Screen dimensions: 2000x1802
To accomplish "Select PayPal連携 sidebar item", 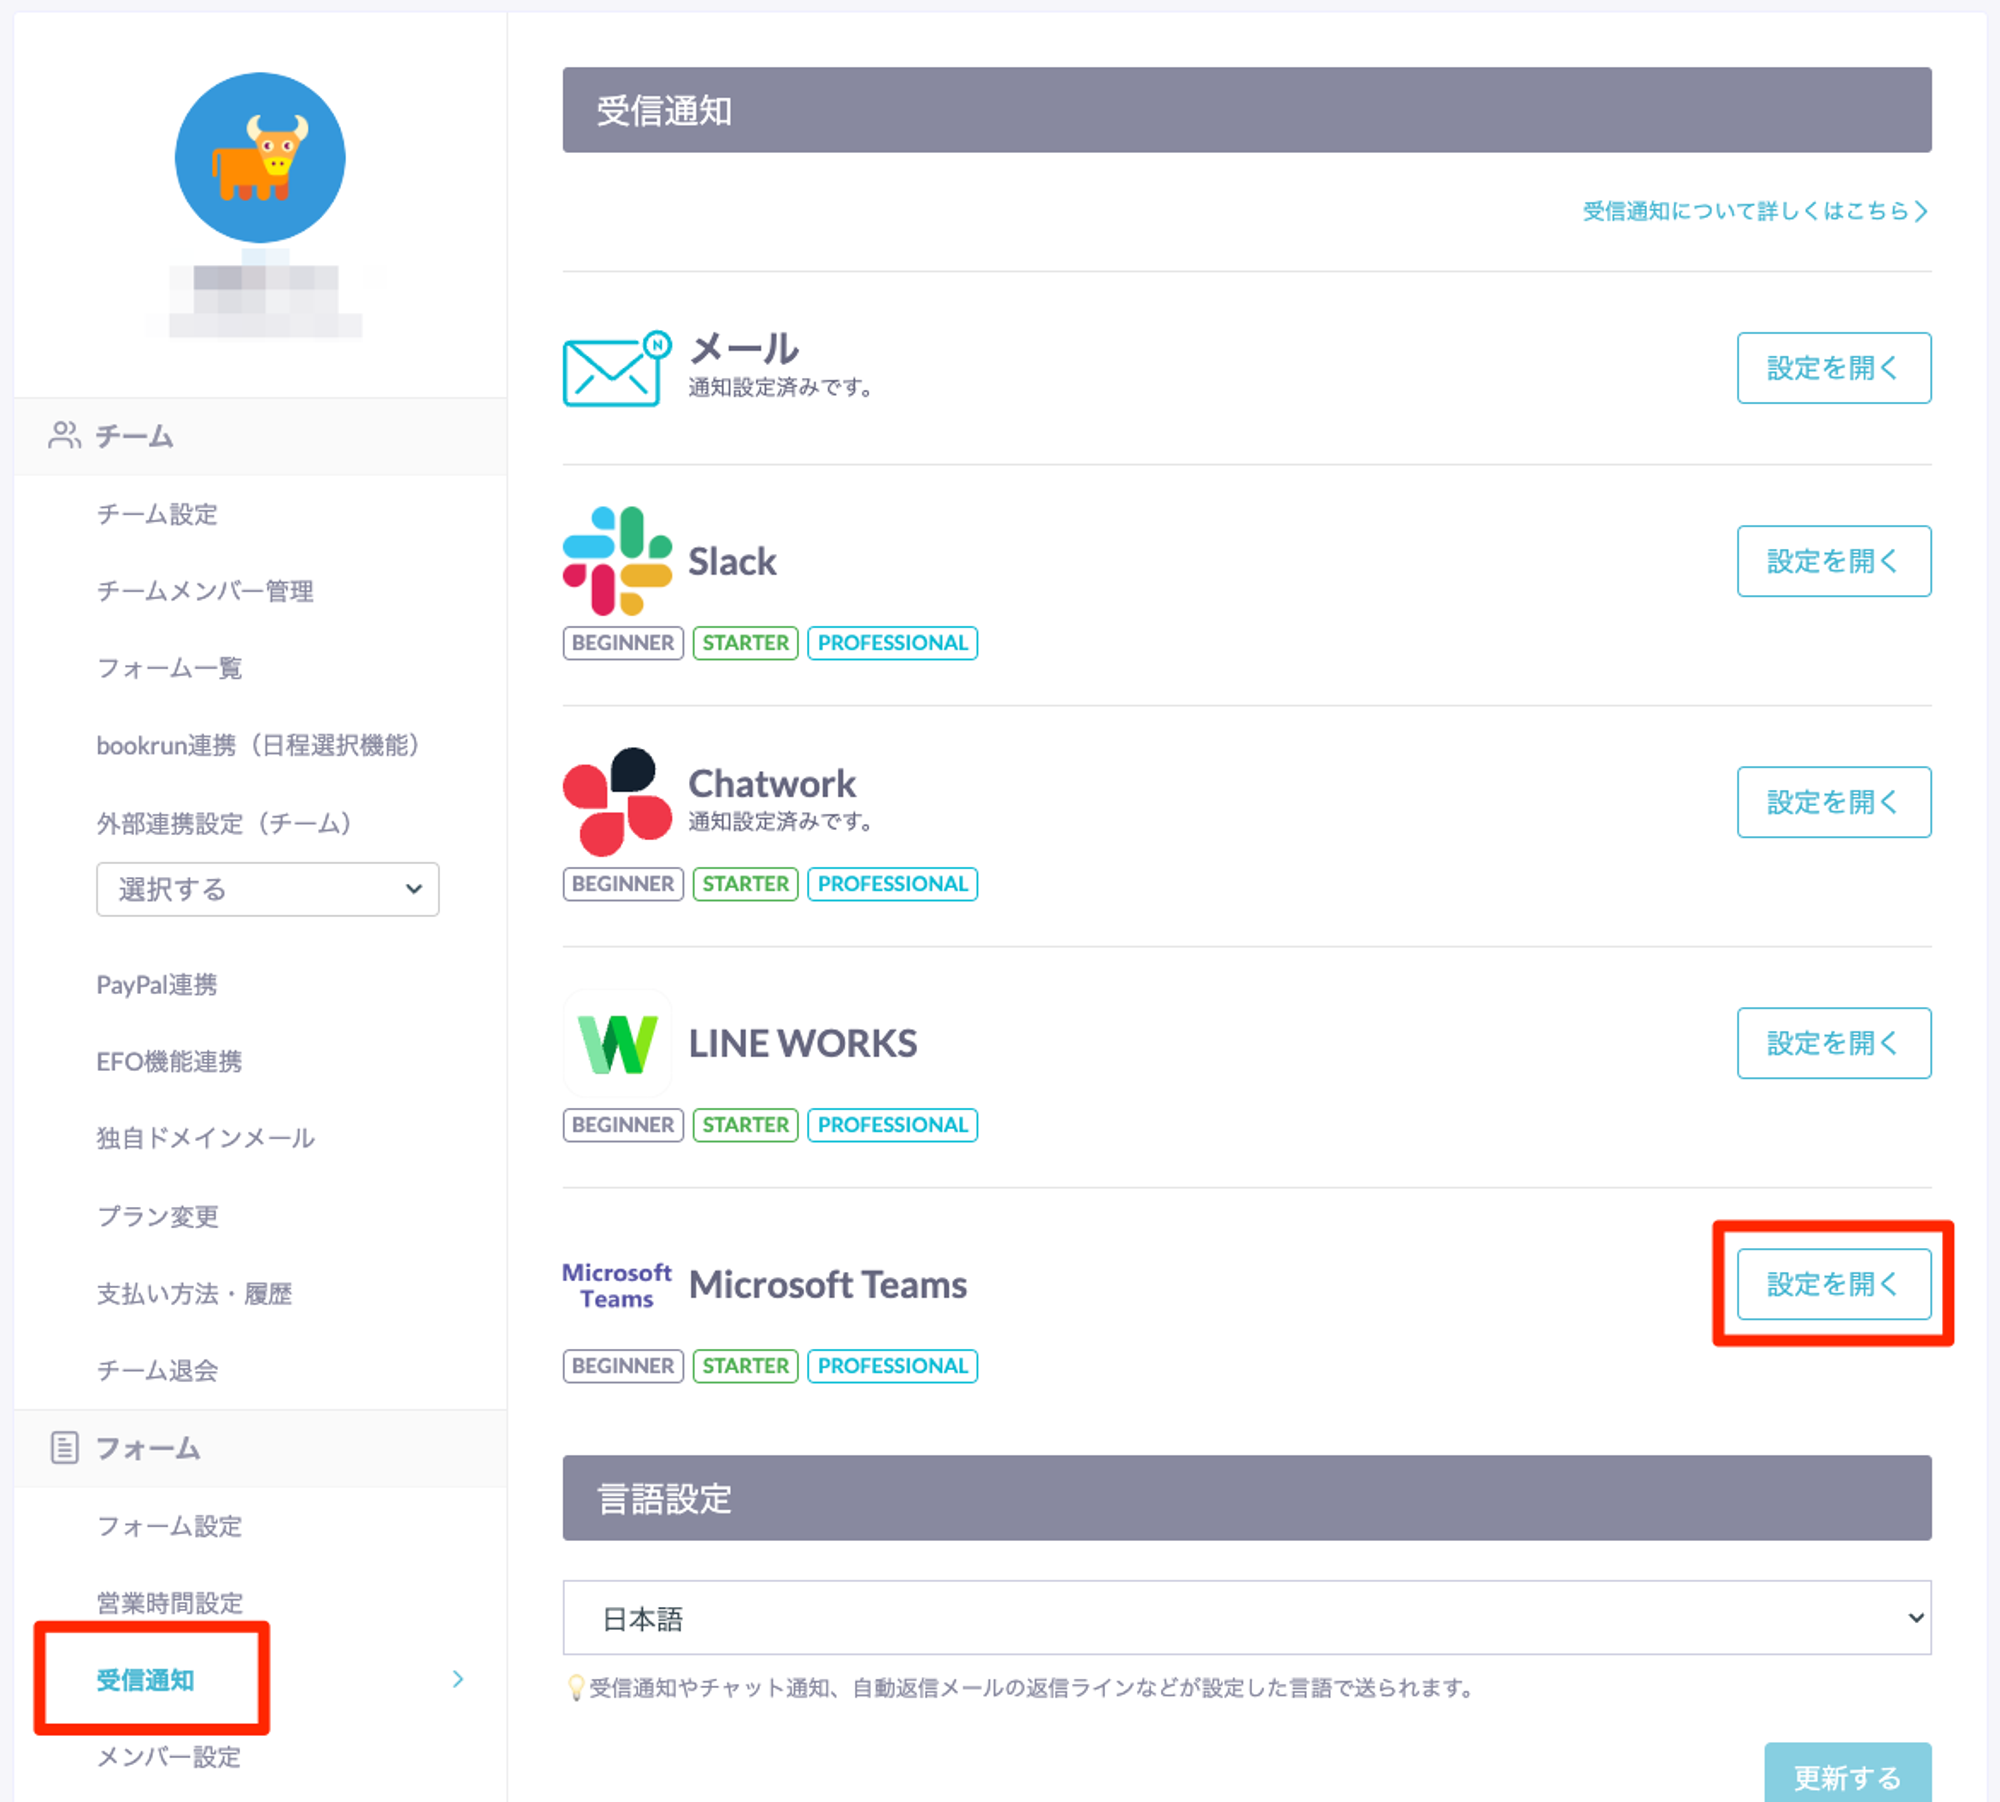I will (x=157, y=985).
